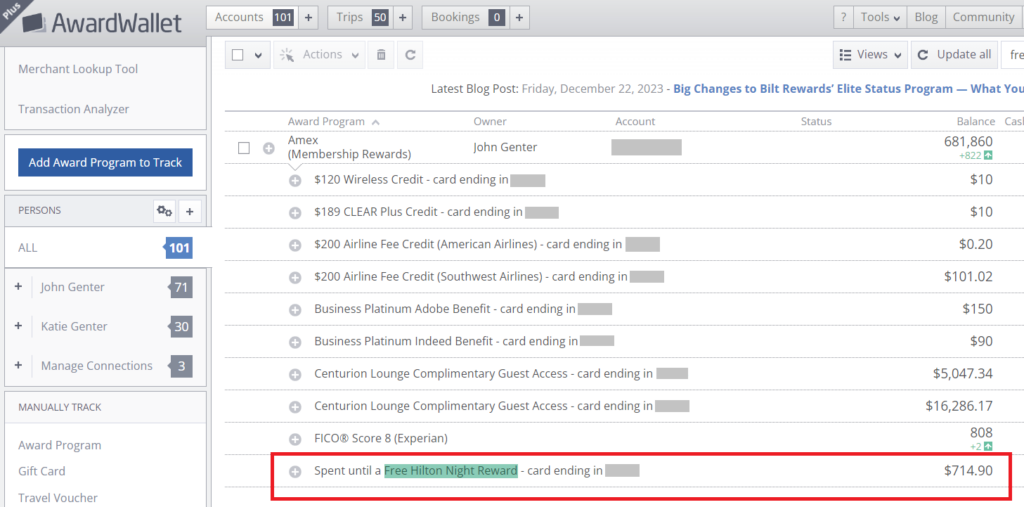Open the Accounts tab
Screen dimensions: 1024x507
253,18
